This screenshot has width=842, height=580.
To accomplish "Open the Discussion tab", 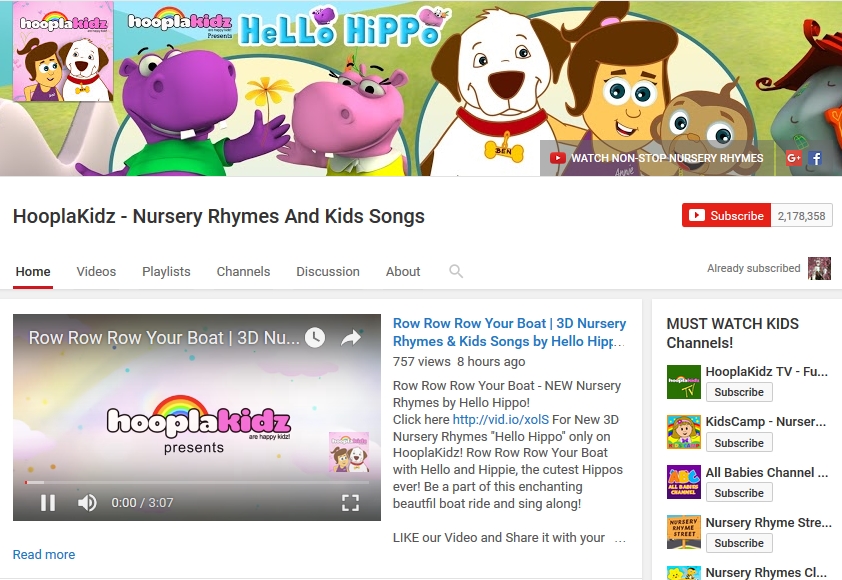I will [x=328, y=271].
